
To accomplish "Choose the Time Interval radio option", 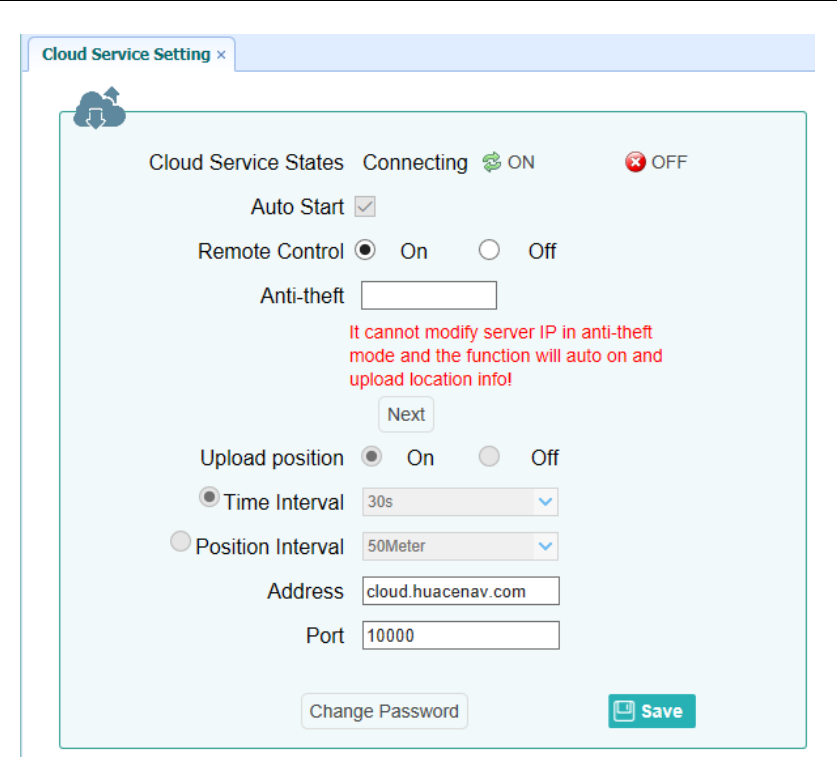I will [210, 496].
